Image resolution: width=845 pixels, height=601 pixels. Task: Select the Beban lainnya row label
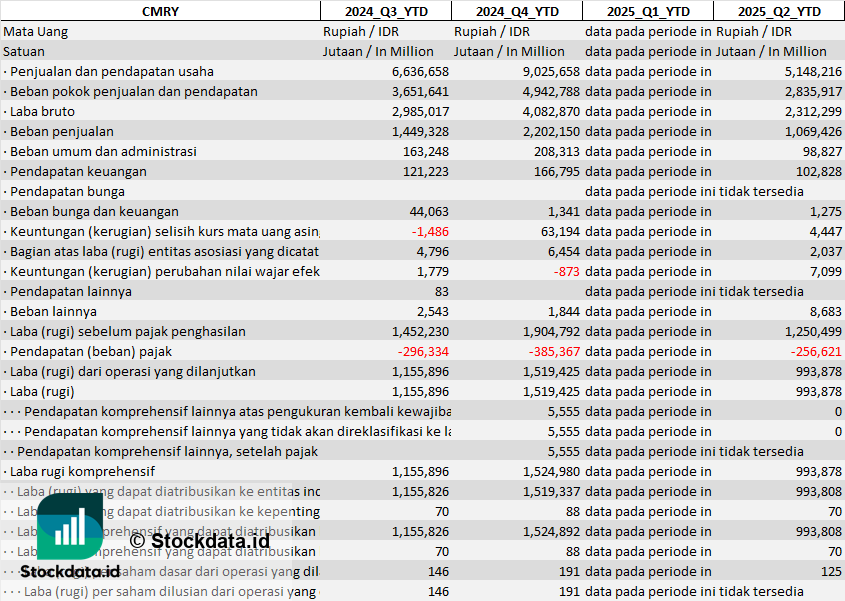pyautogui.click(x=50, y=311)
